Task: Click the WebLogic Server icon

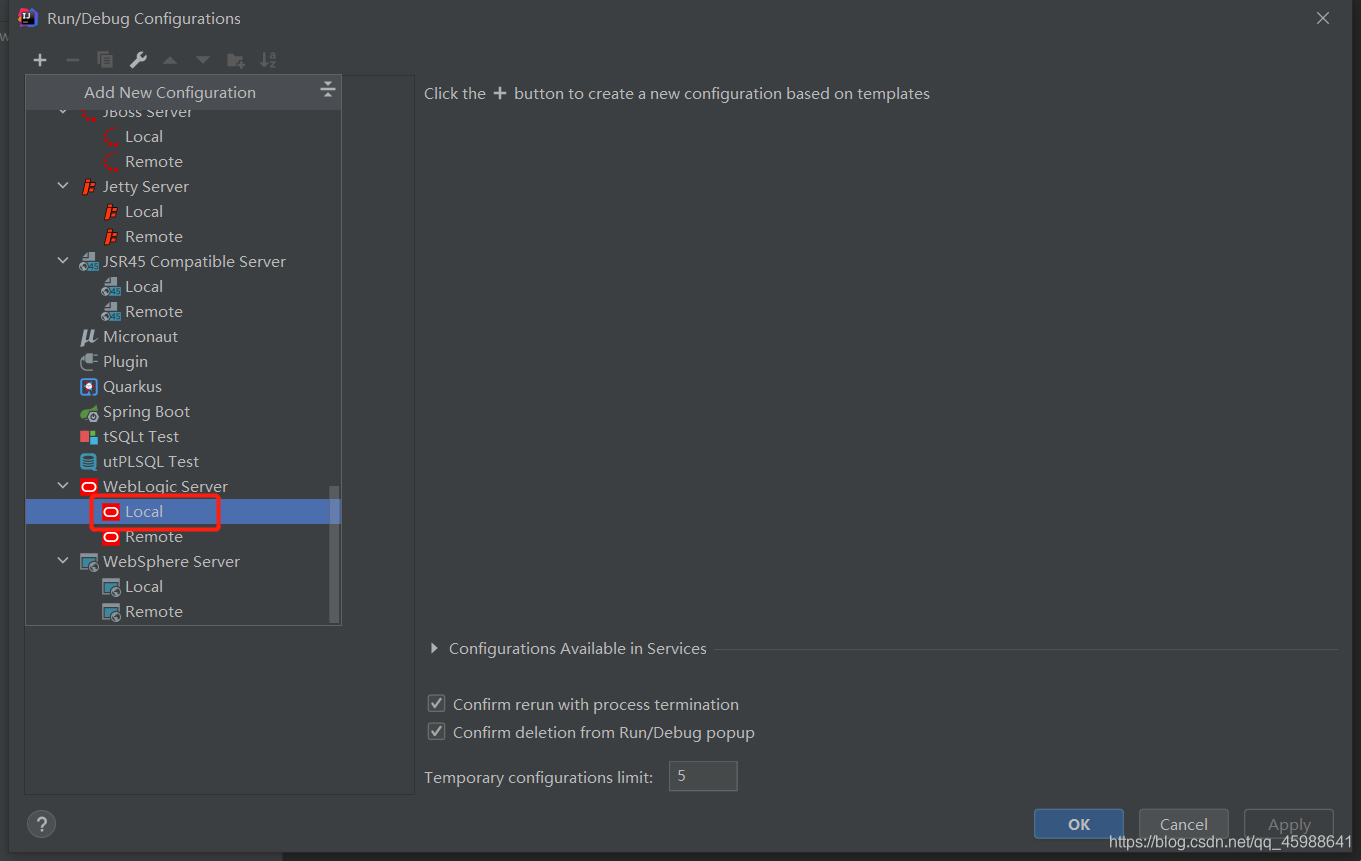Action: (x=88, y=487)
